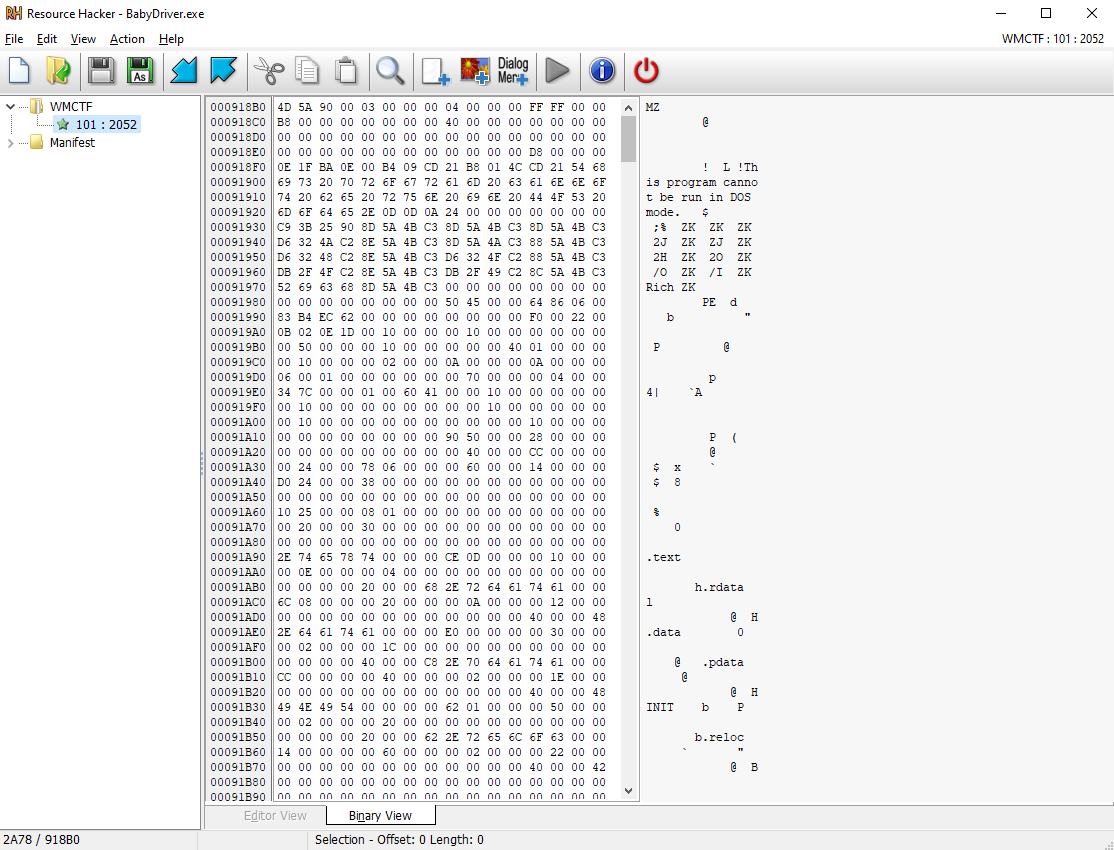Click the red power Exit icon
This screenshot has width=1114, height=850.
point(646,71)
